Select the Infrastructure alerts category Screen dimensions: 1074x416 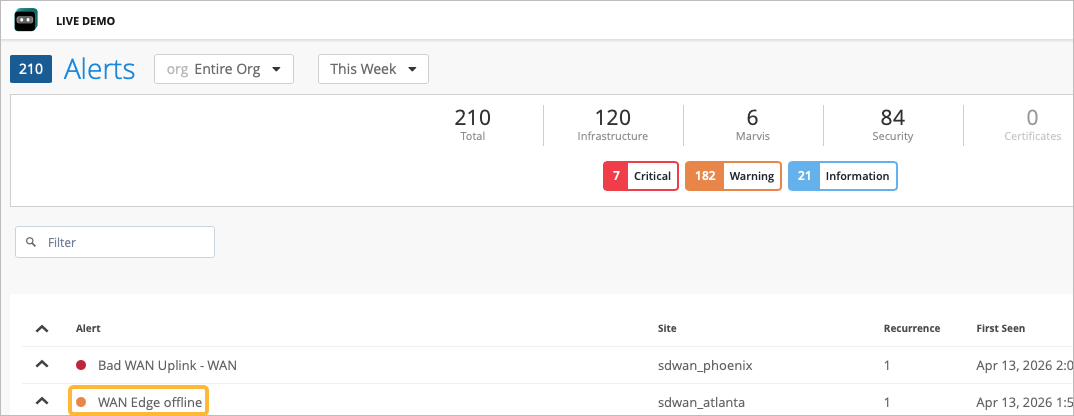(x=612, y=124)
